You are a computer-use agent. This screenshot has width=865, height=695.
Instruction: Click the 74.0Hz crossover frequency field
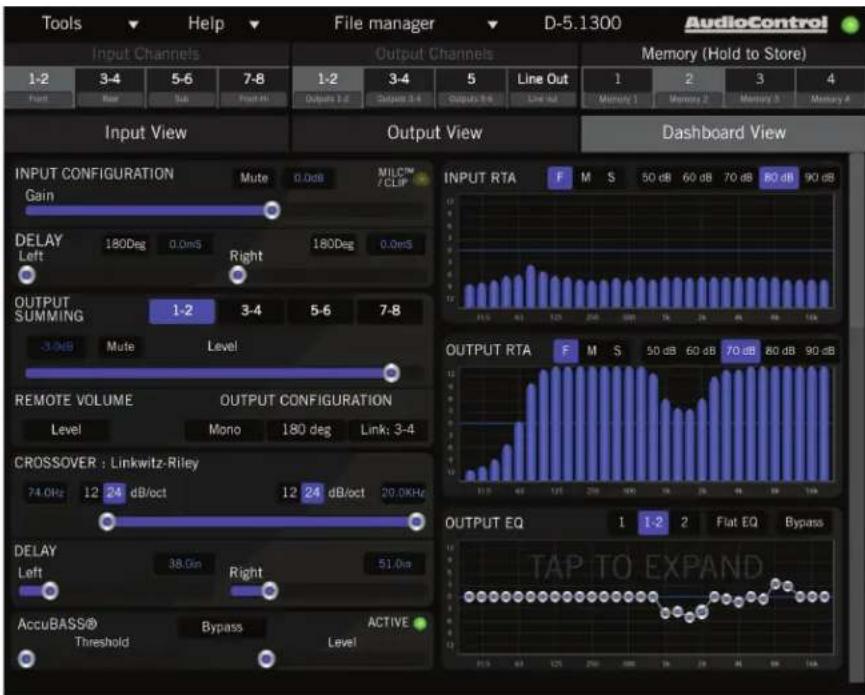coord(46,493)
